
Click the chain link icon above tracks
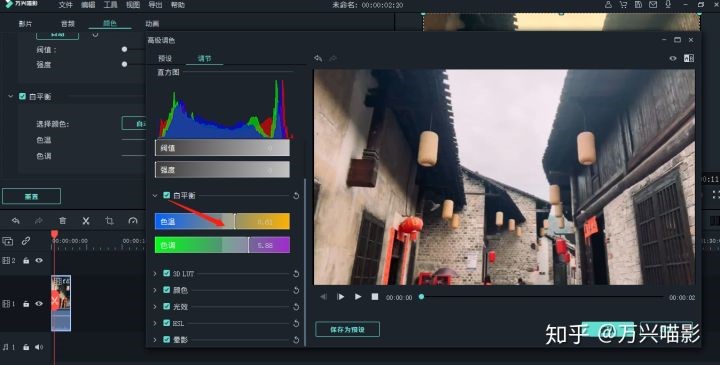click(x=26, y=241)
